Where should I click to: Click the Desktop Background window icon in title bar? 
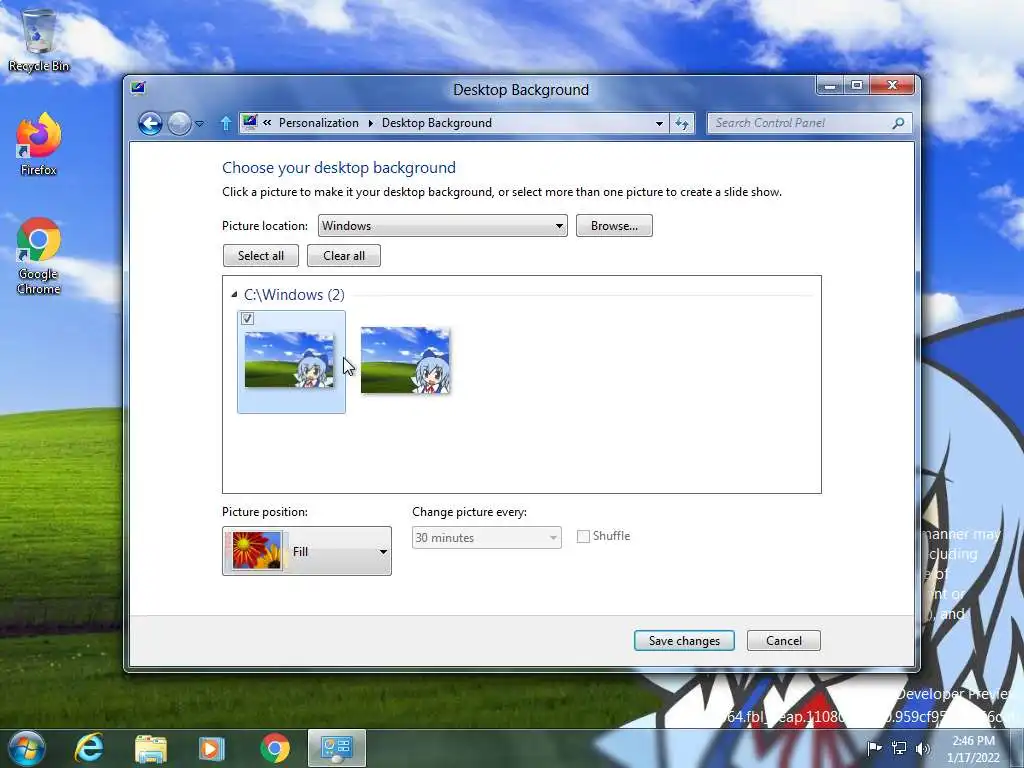(x=138, y=88)
